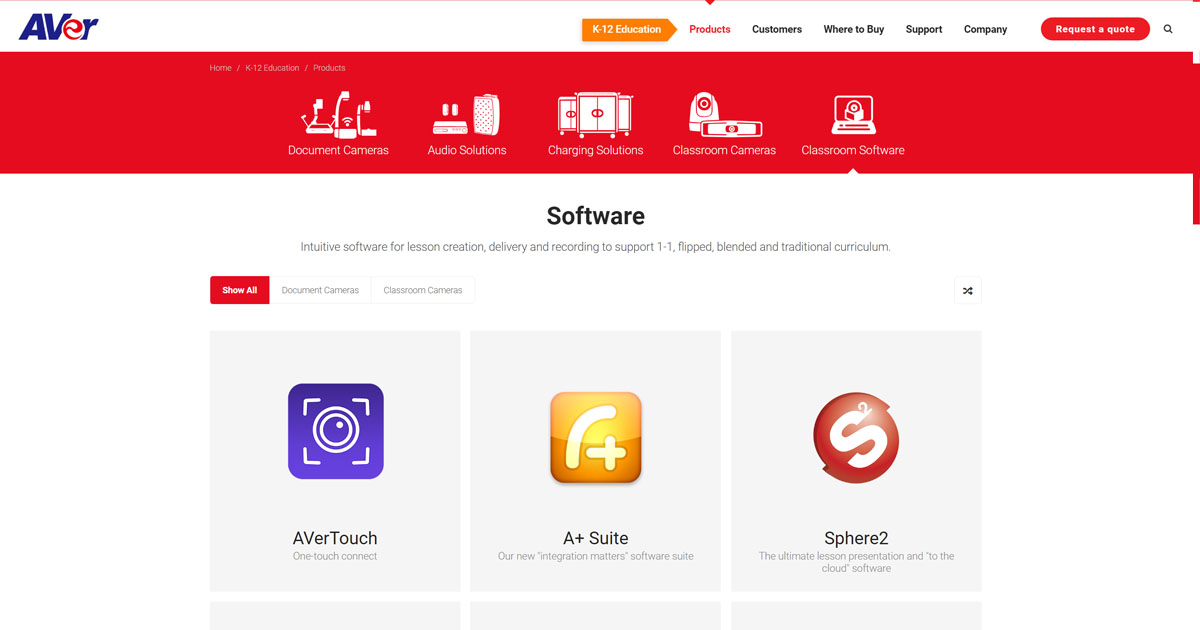Filter software by Classroom Cameras
This screenshot has height=630, width=1200.
coord(423,290)
